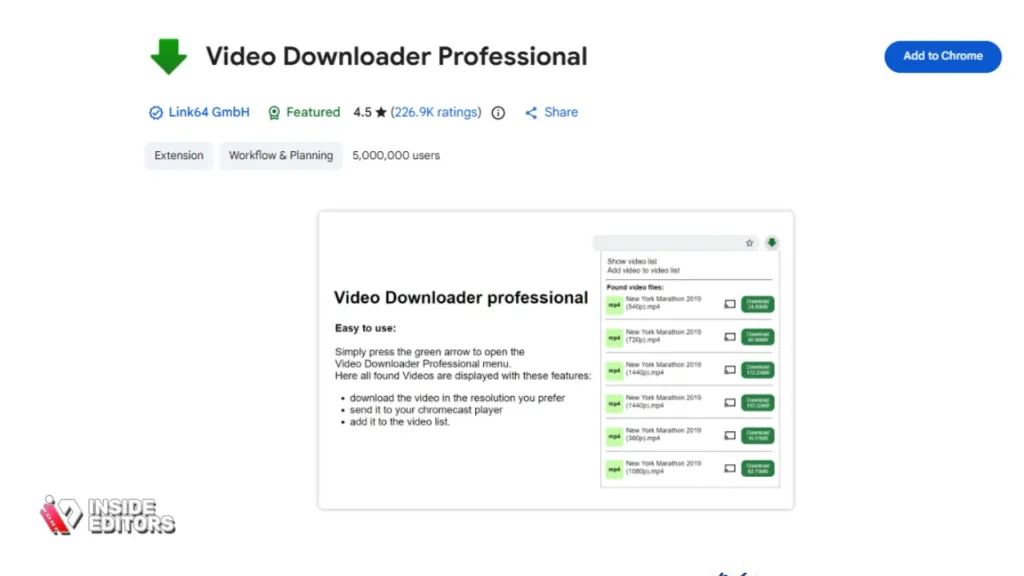Click the cast icon for 720p video

pos(729,337)
